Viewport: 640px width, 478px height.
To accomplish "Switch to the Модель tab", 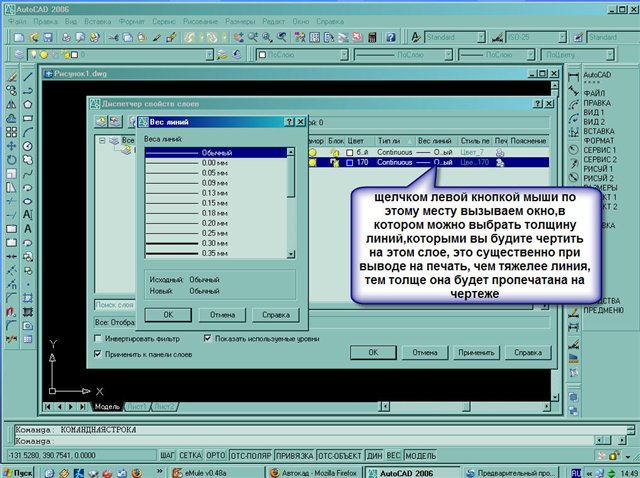I will (107, 407).
